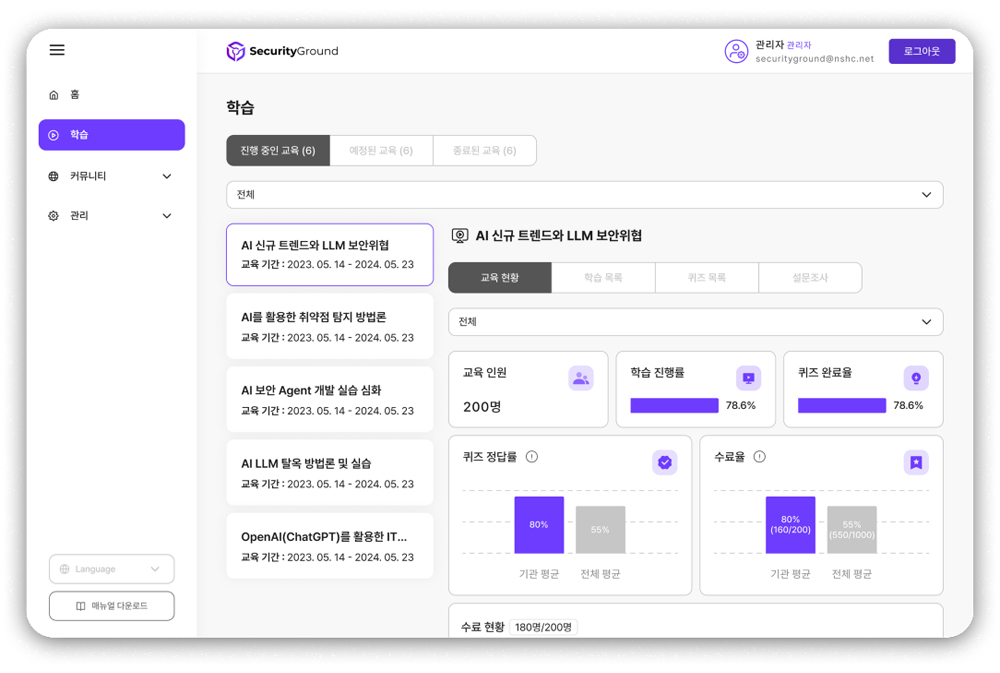Switch to the 퀴즈 목록 tab
Screen dimensions: 1000x673
[707, 278]
